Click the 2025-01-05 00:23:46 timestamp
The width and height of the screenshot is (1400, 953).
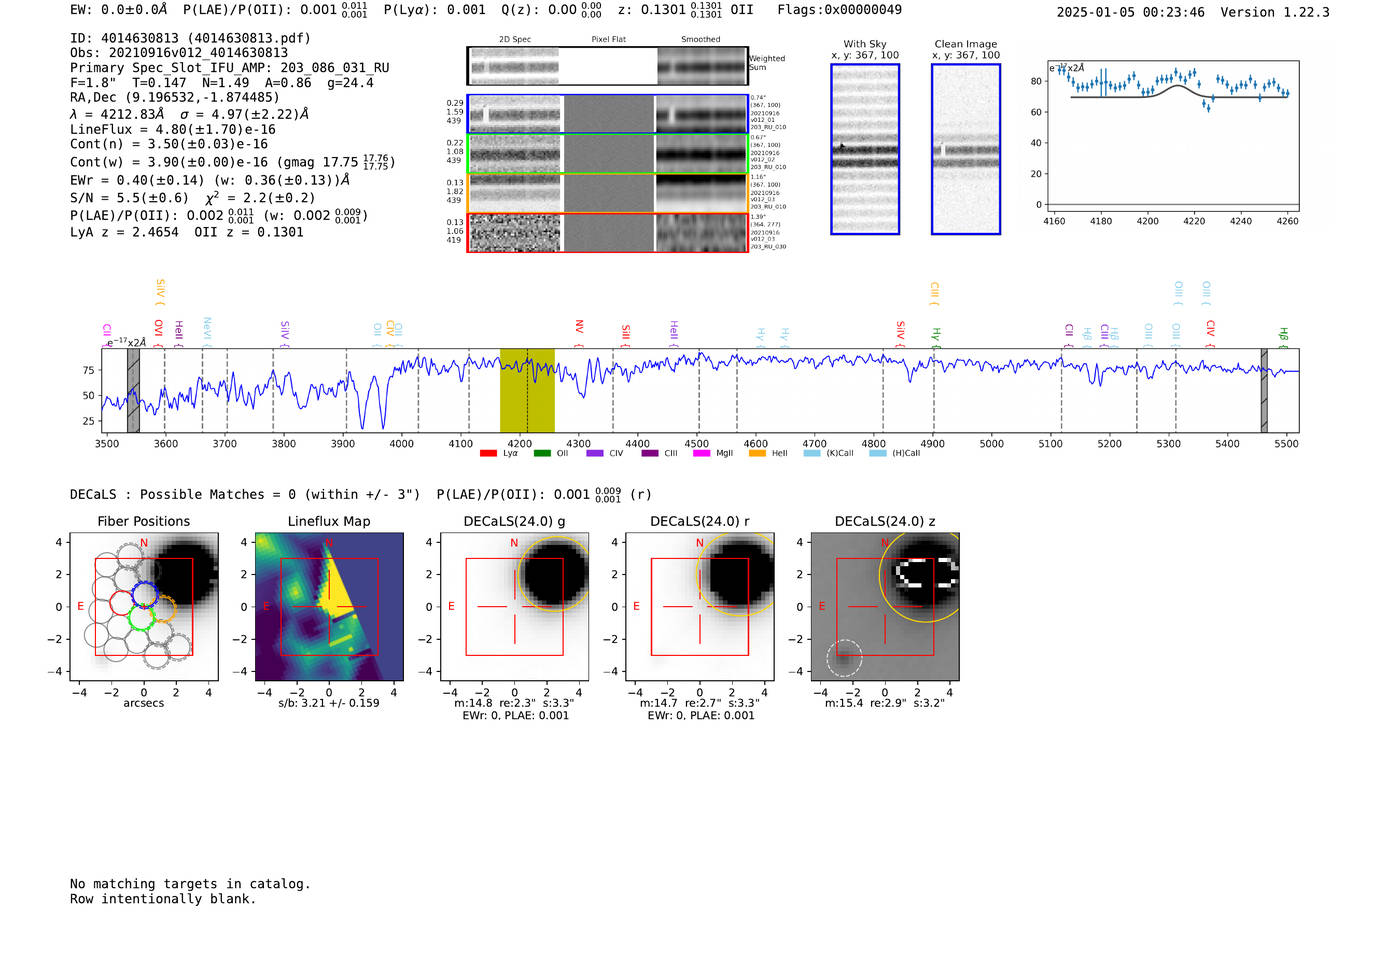[x=1130, y=13]
